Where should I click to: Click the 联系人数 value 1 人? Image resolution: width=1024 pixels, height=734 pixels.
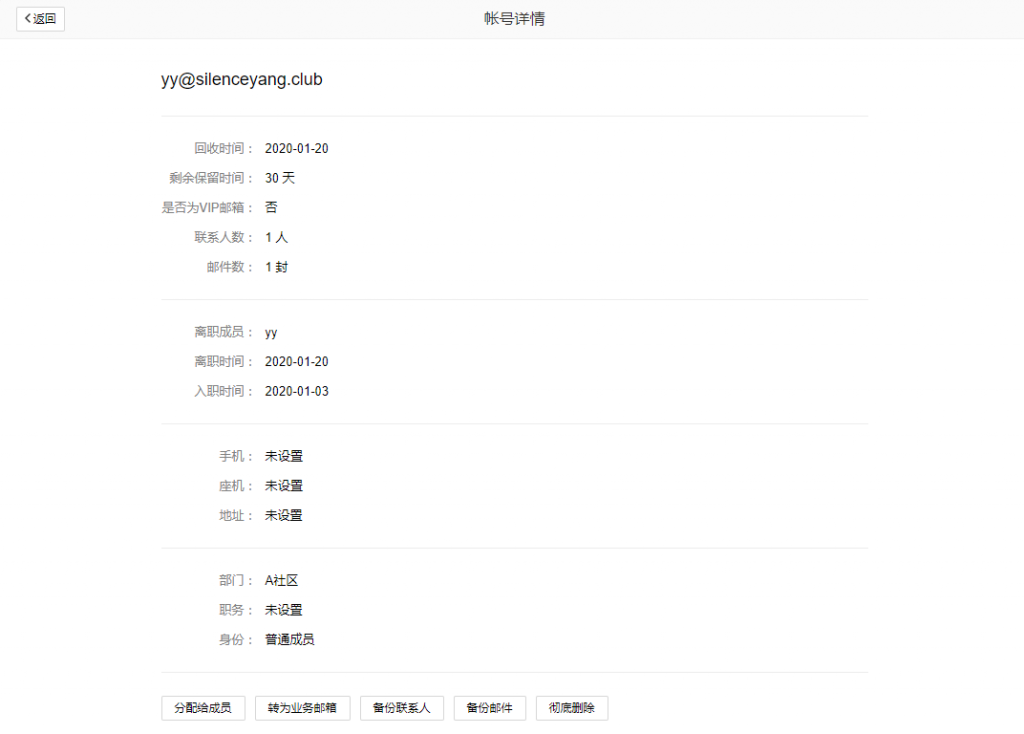(276, 238)
